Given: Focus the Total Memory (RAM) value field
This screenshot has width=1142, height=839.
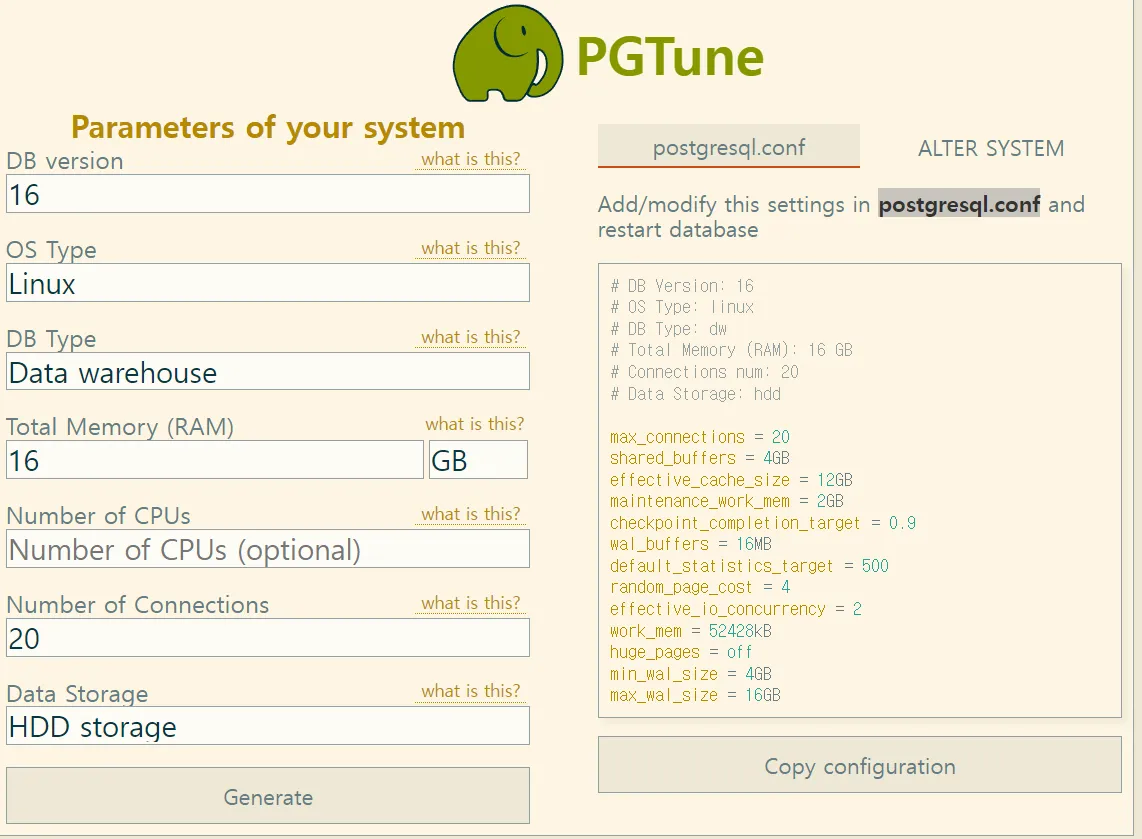Looking at the screenshot, I should (215, 460).
